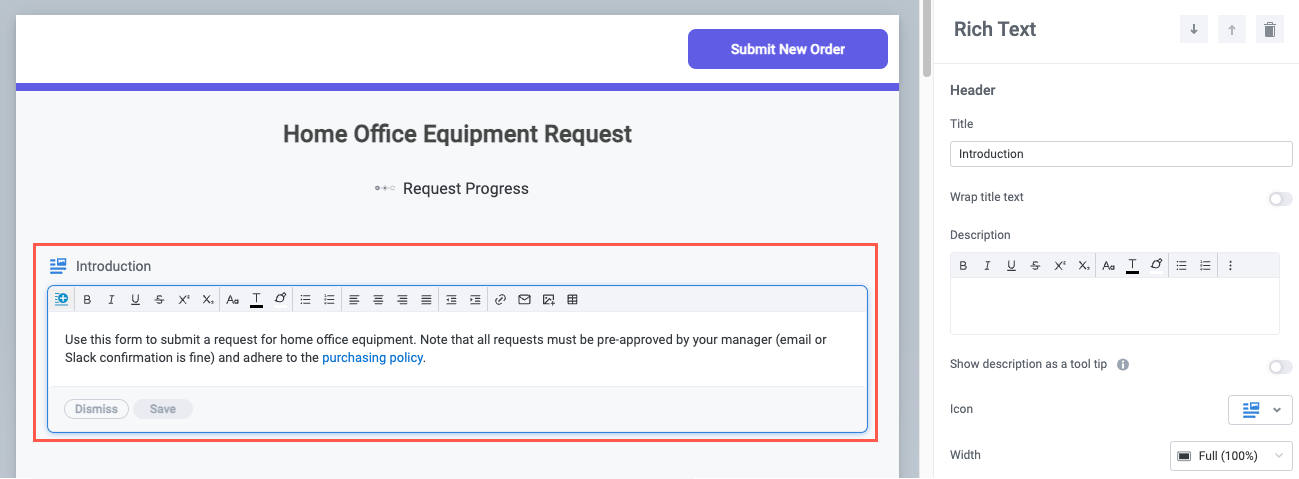Delete the Rich Text component with trash icon
The width and height of the screenshot is (1299, 479).
pyautogui.click(x=1269, y=30)
